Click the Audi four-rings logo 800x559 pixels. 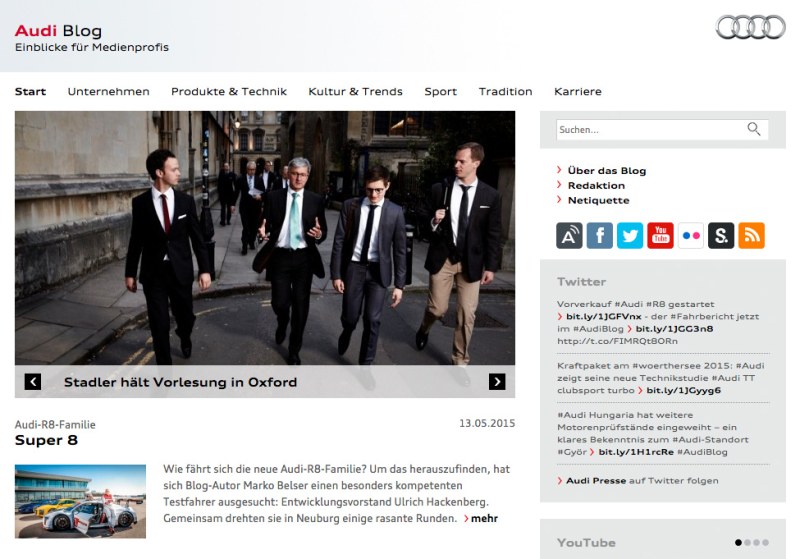(751, 27)
